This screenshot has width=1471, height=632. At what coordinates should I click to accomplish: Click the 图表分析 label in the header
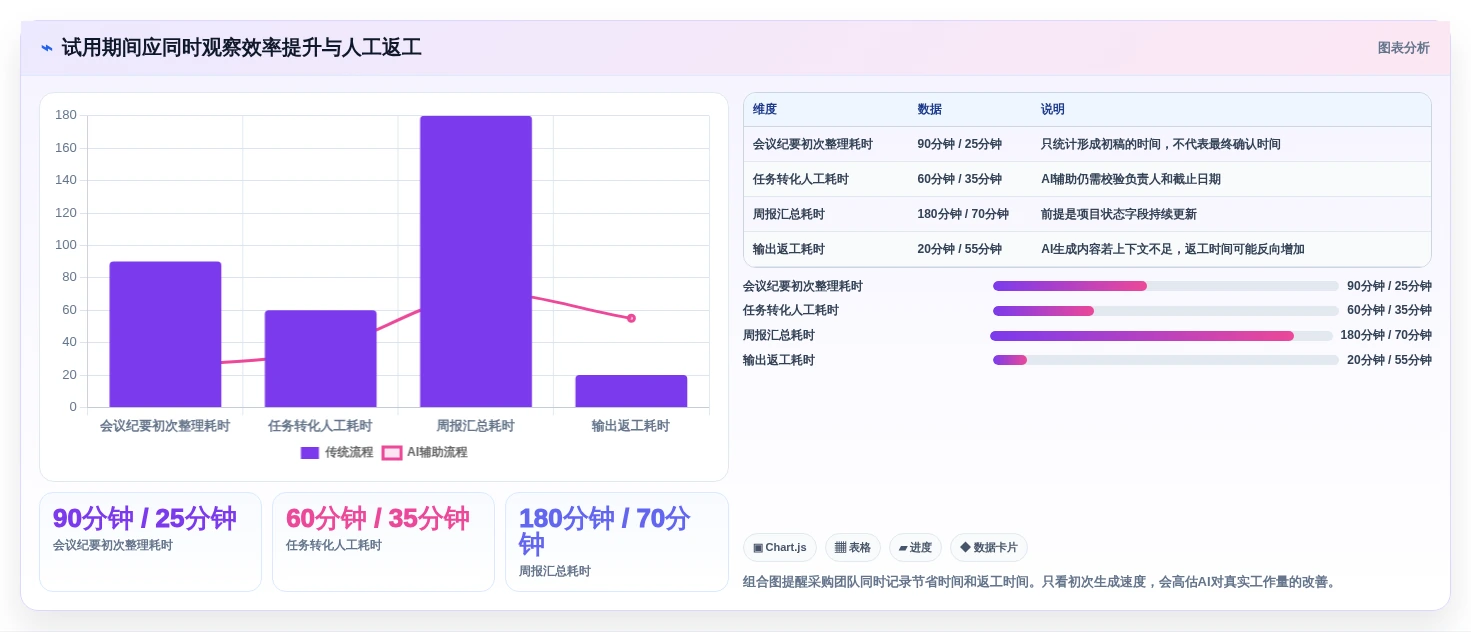coord(1403,48)
